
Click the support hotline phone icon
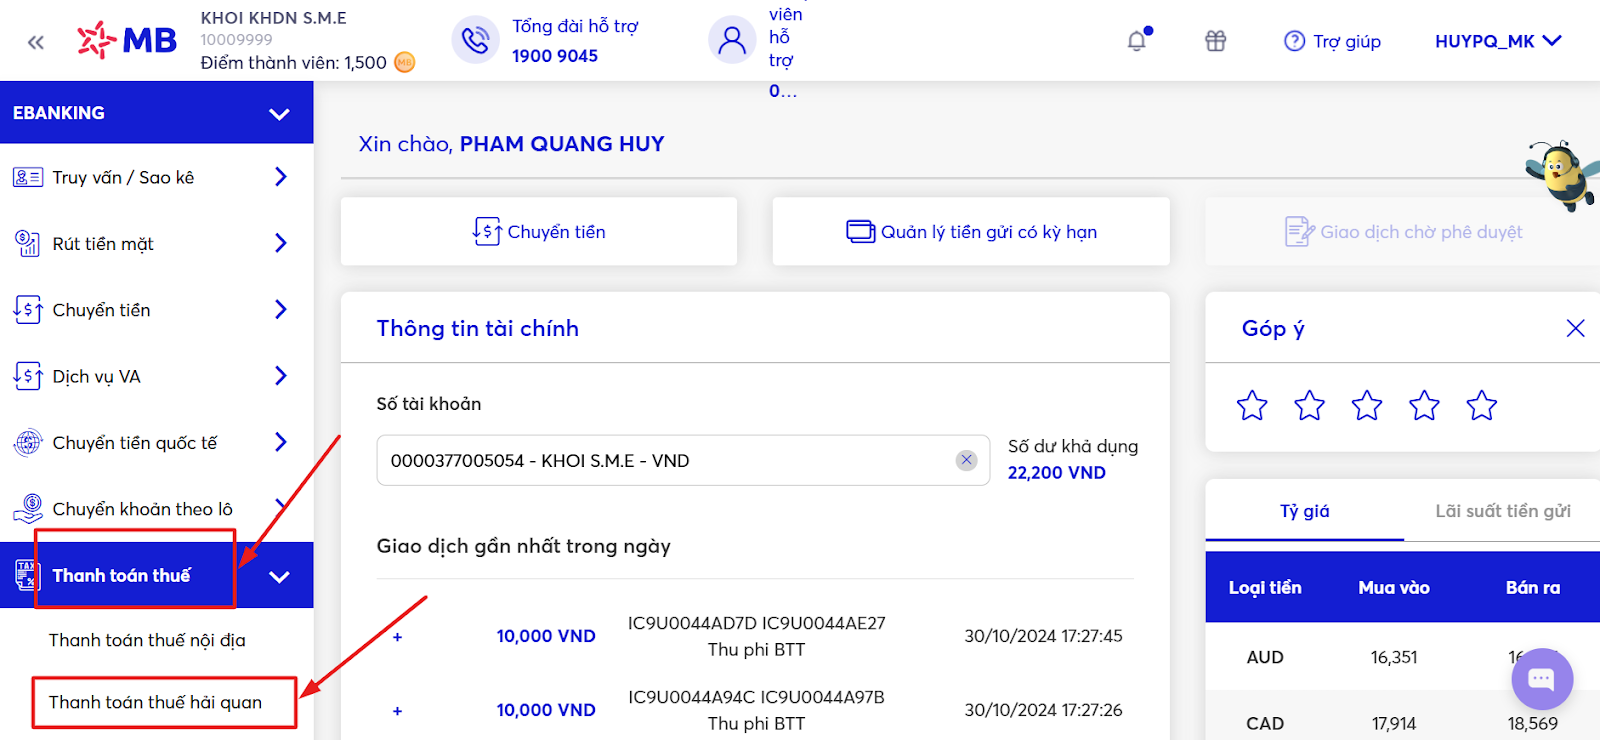click(476, 40)
